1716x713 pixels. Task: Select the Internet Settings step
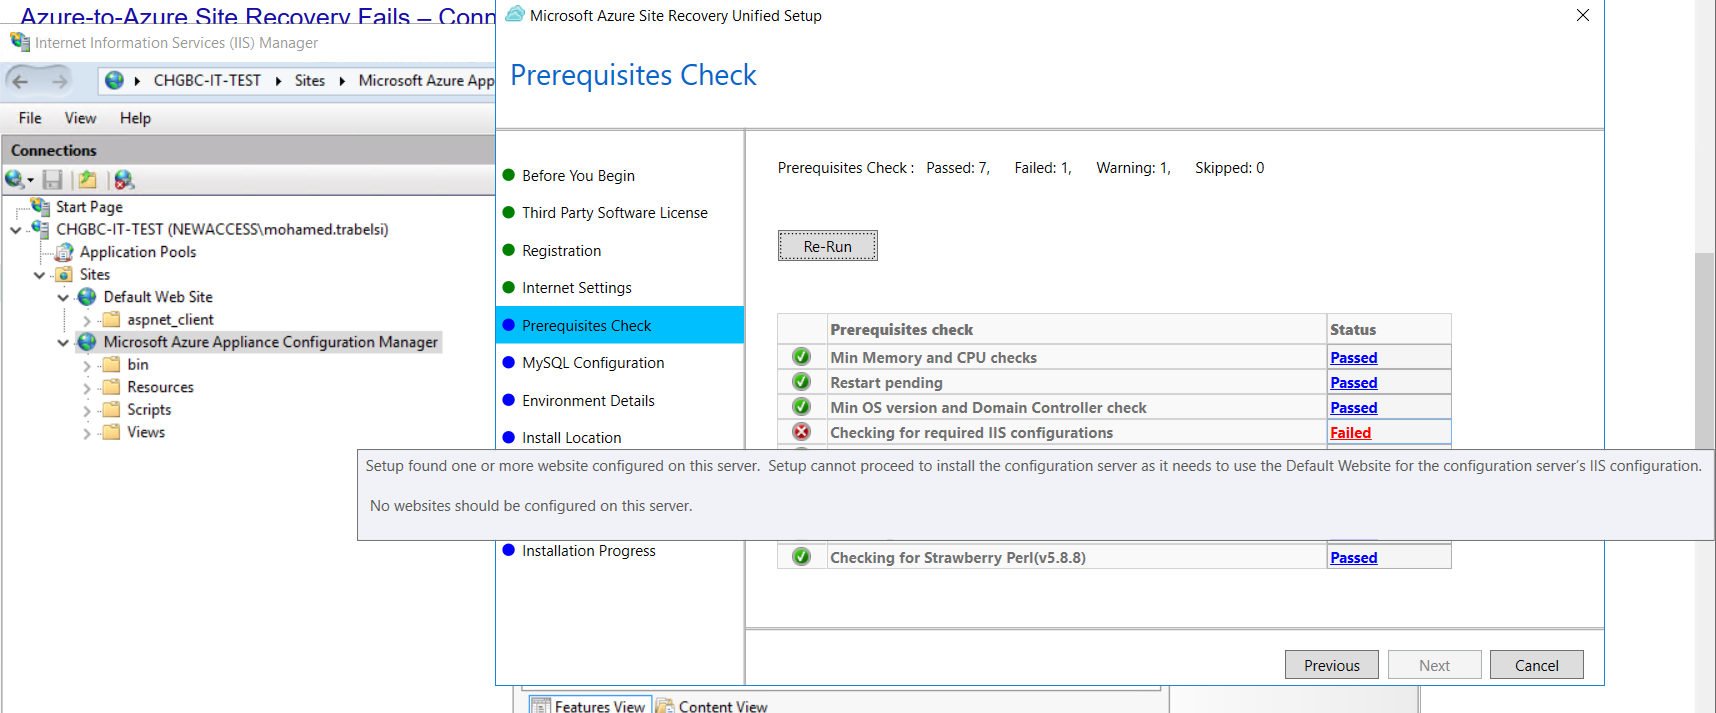coord(577,288)
